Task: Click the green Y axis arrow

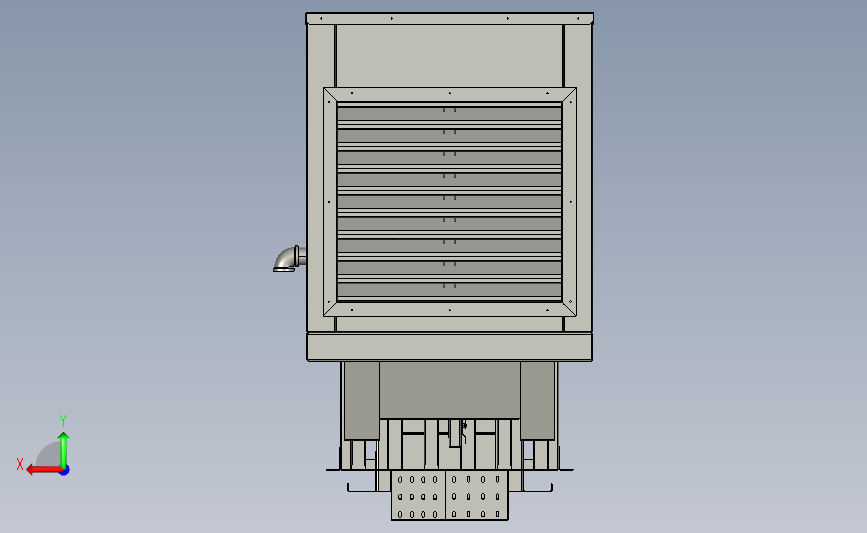Action: [64, 449]
